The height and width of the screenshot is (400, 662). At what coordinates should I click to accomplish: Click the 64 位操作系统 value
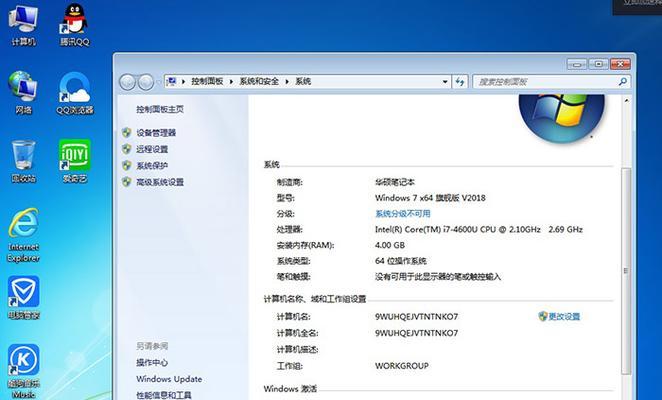click(401, 261)
